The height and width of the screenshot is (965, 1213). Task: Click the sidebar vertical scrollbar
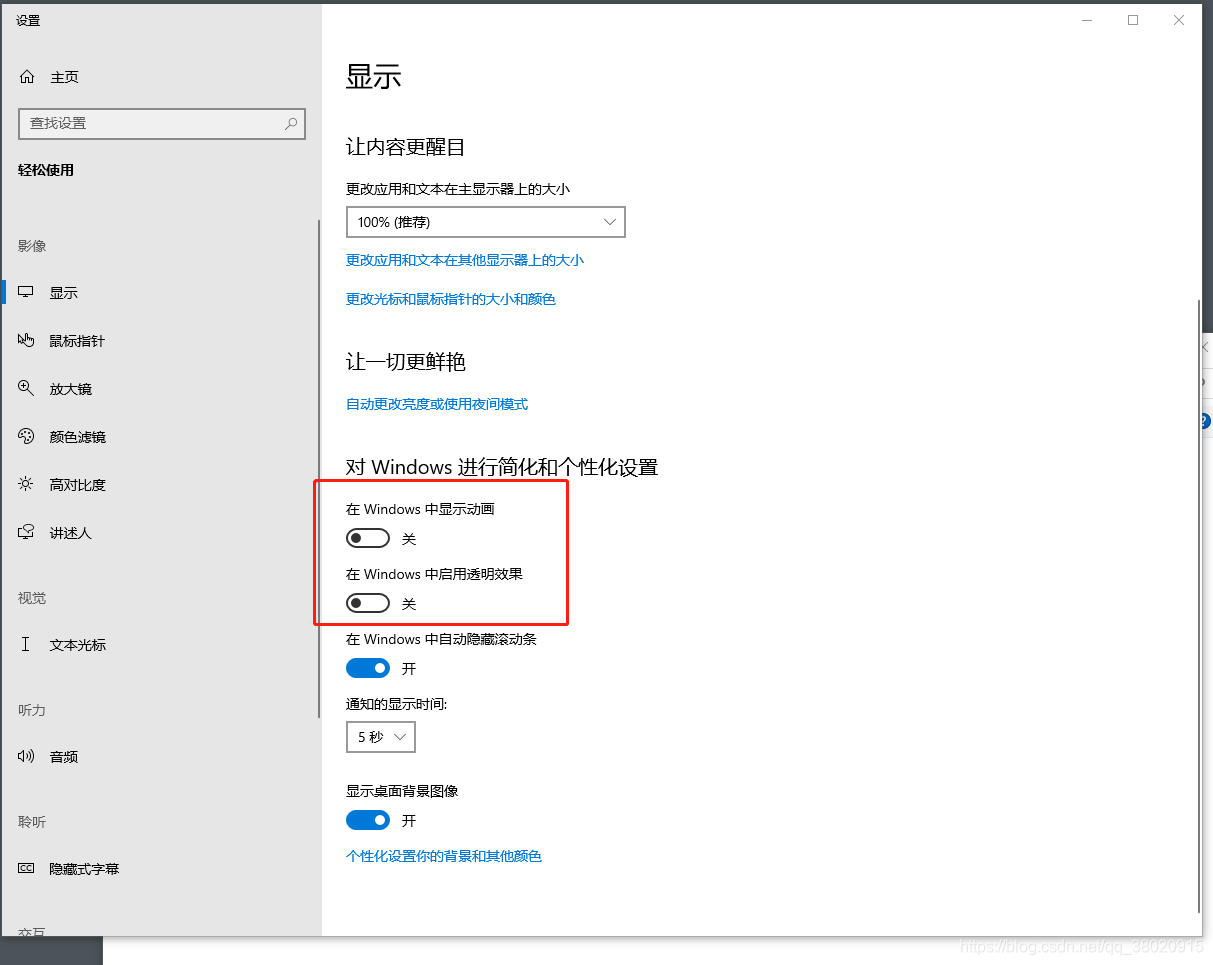pos(318,468)
